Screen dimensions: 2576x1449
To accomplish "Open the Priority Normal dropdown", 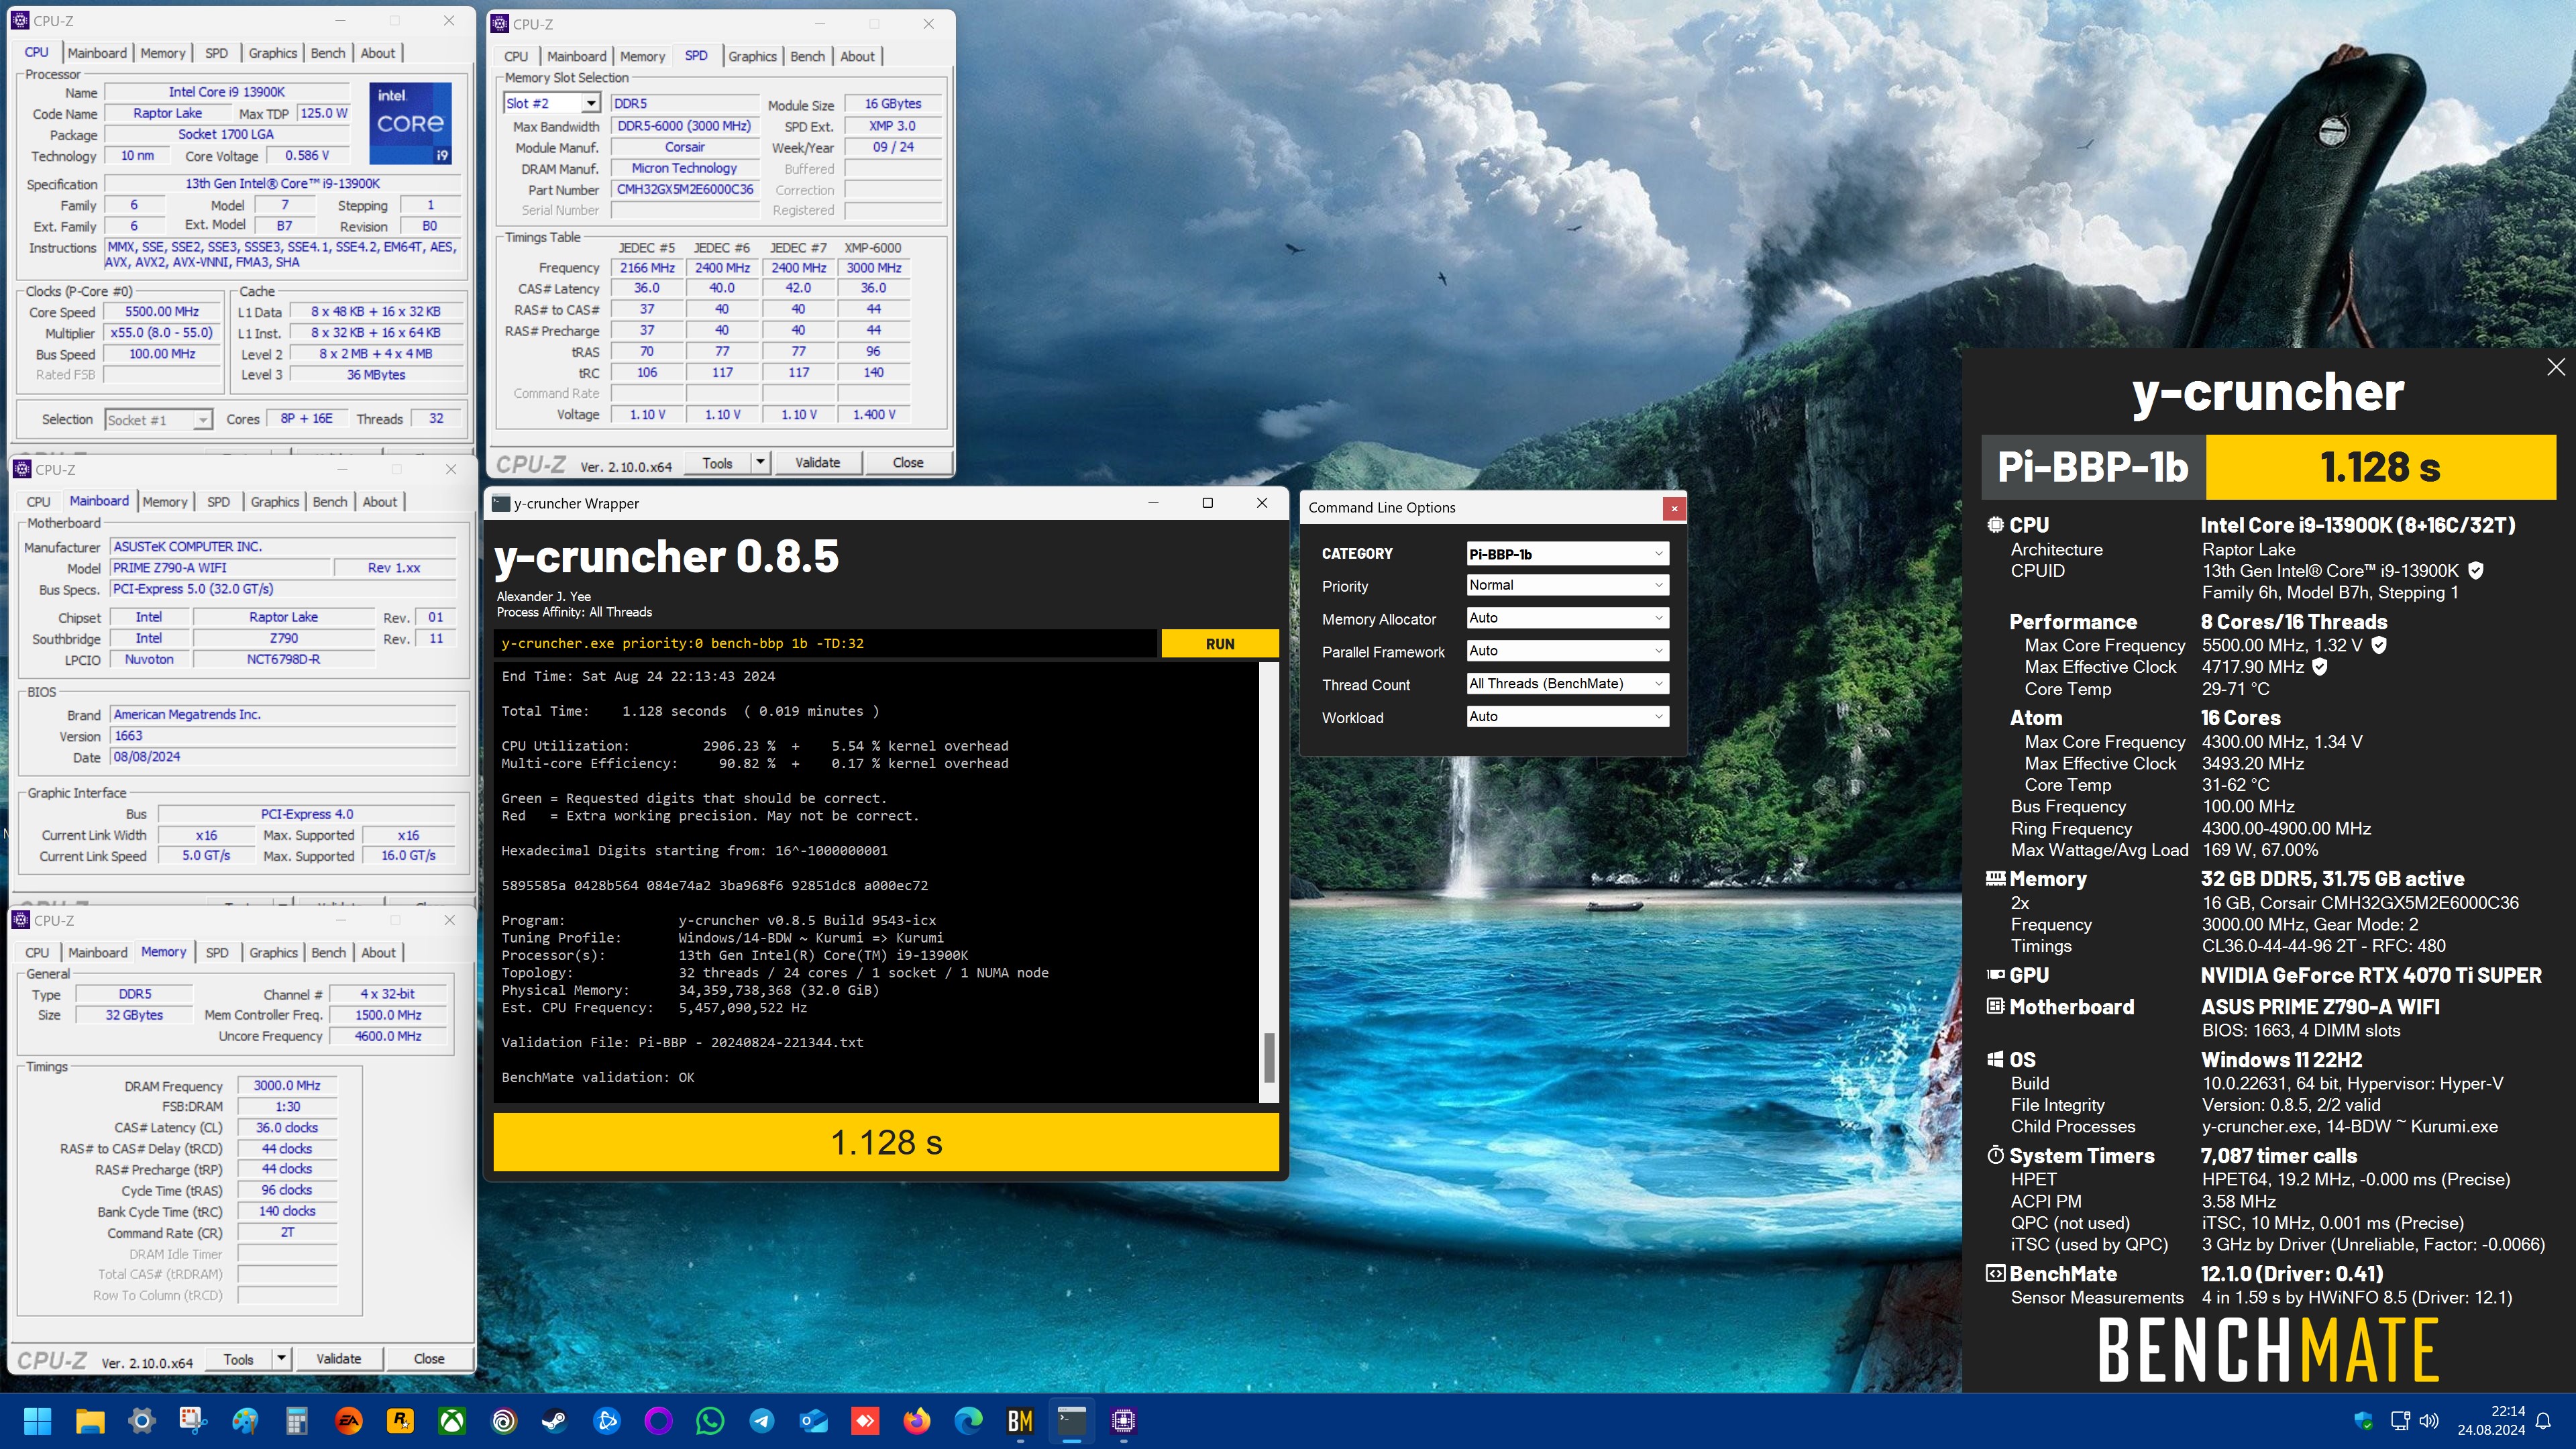I will 1567,585.
